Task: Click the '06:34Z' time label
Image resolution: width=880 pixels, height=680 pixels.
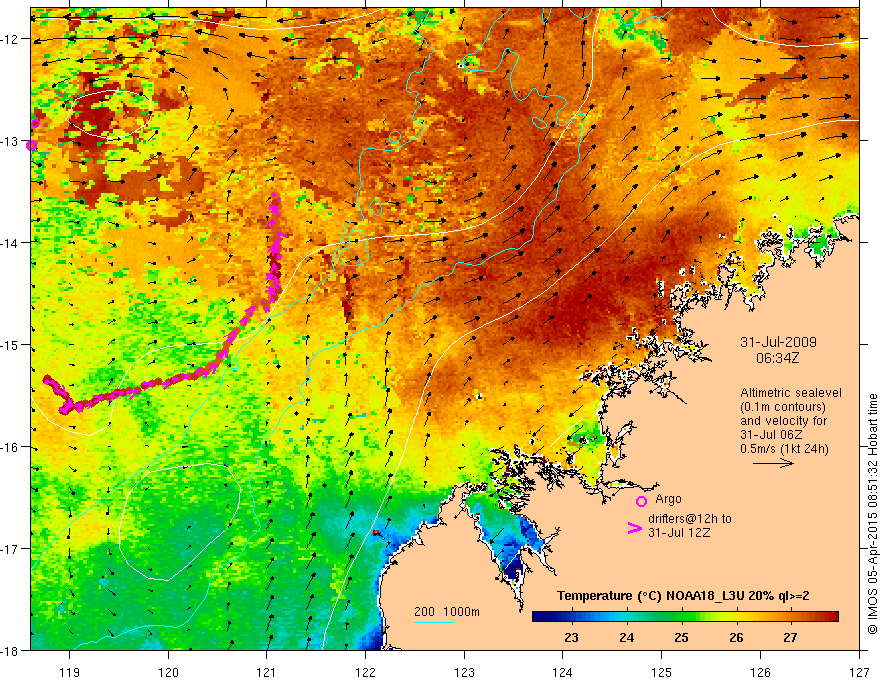Action: [x=777, y=358]
